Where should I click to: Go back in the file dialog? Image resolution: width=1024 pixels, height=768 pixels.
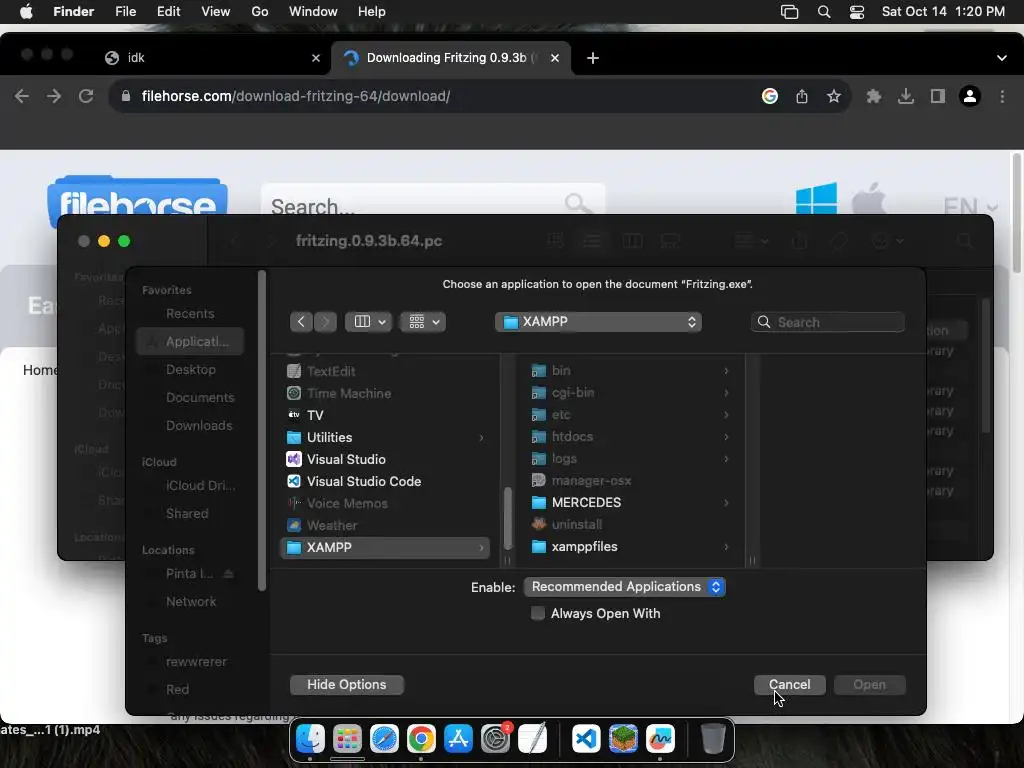pos(301,321)
